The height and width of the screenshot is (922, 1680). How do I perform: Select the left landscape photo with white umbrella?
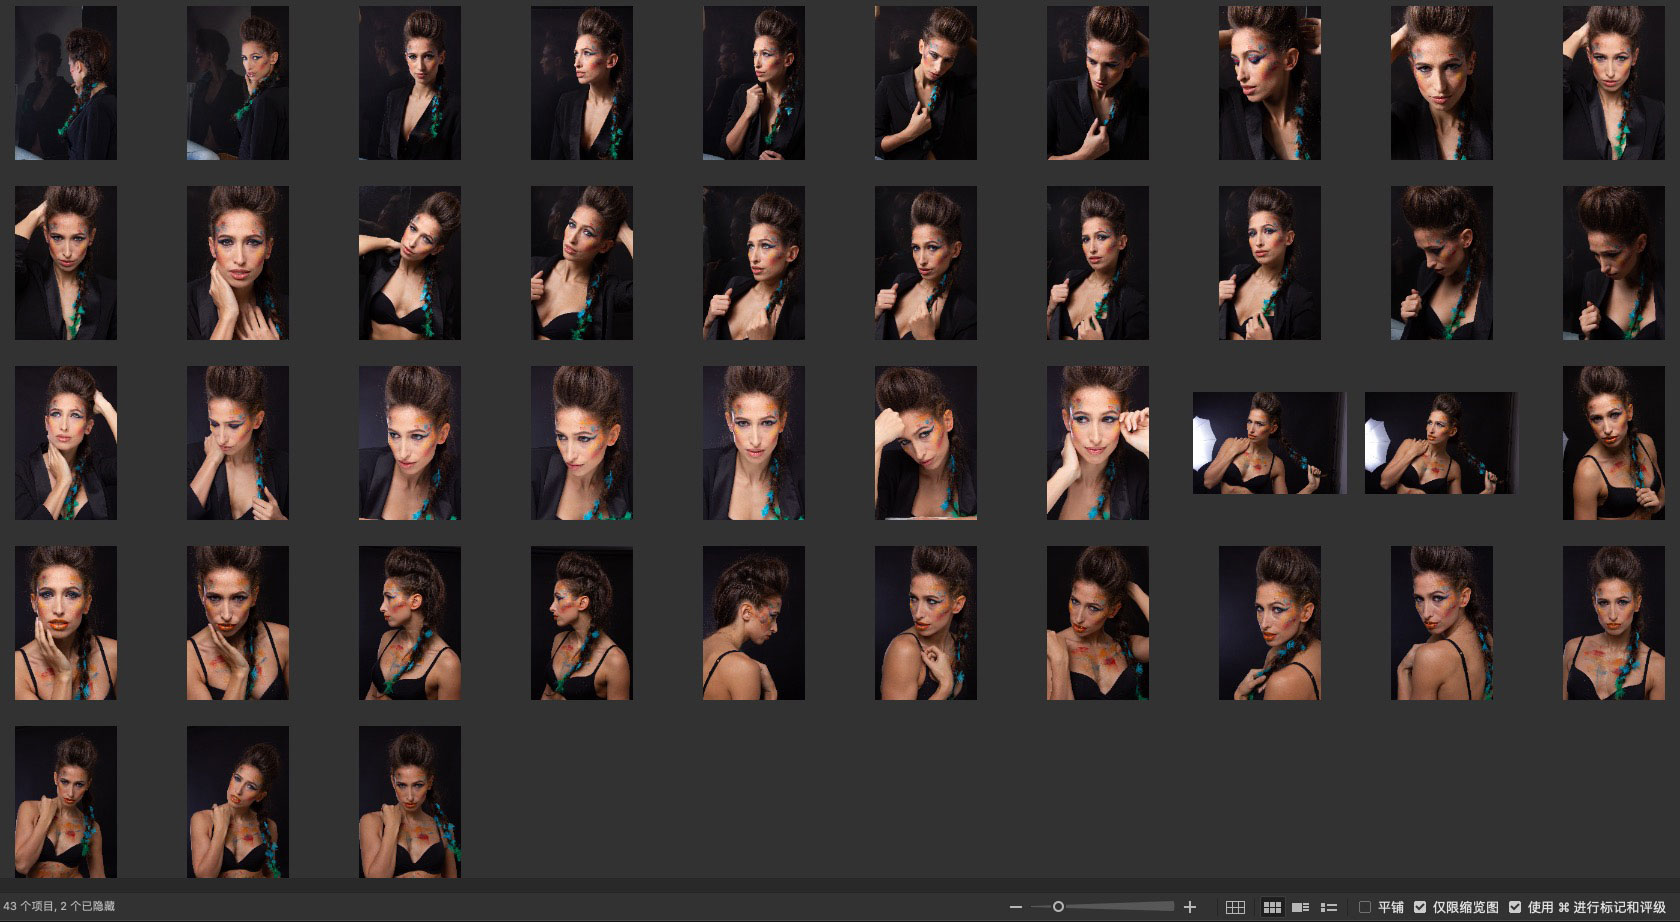1269,443
